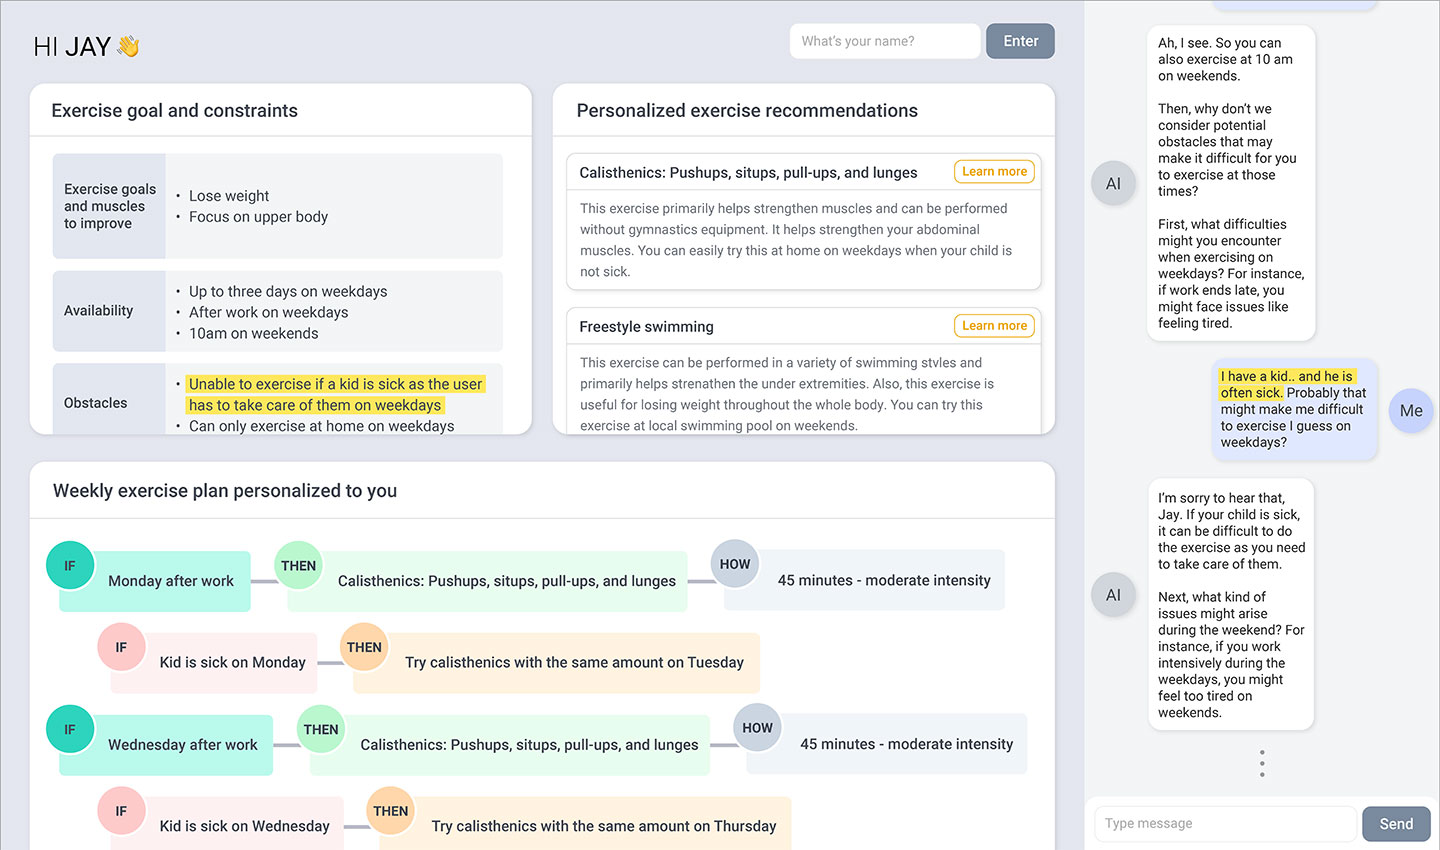Click 10am on weekends availability item

pyautogui.click(x=253, y=334)
